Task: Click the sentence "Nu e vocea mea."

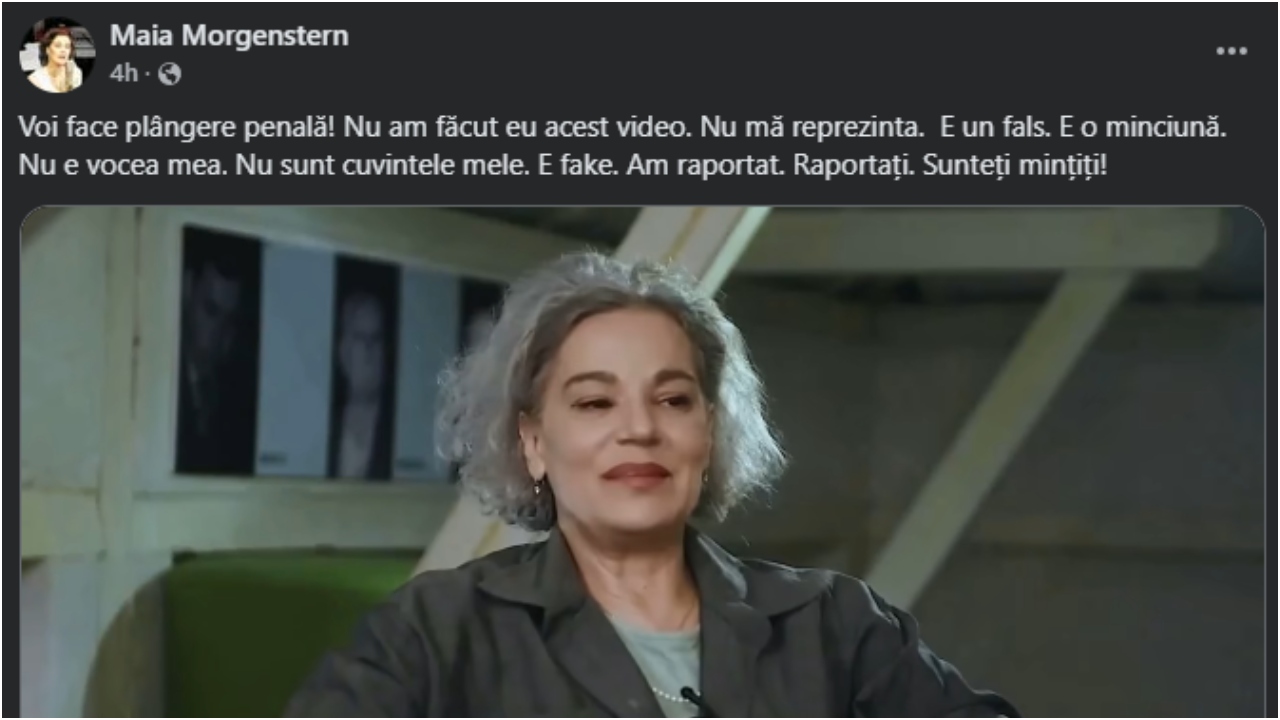Action: click(123, 165)
